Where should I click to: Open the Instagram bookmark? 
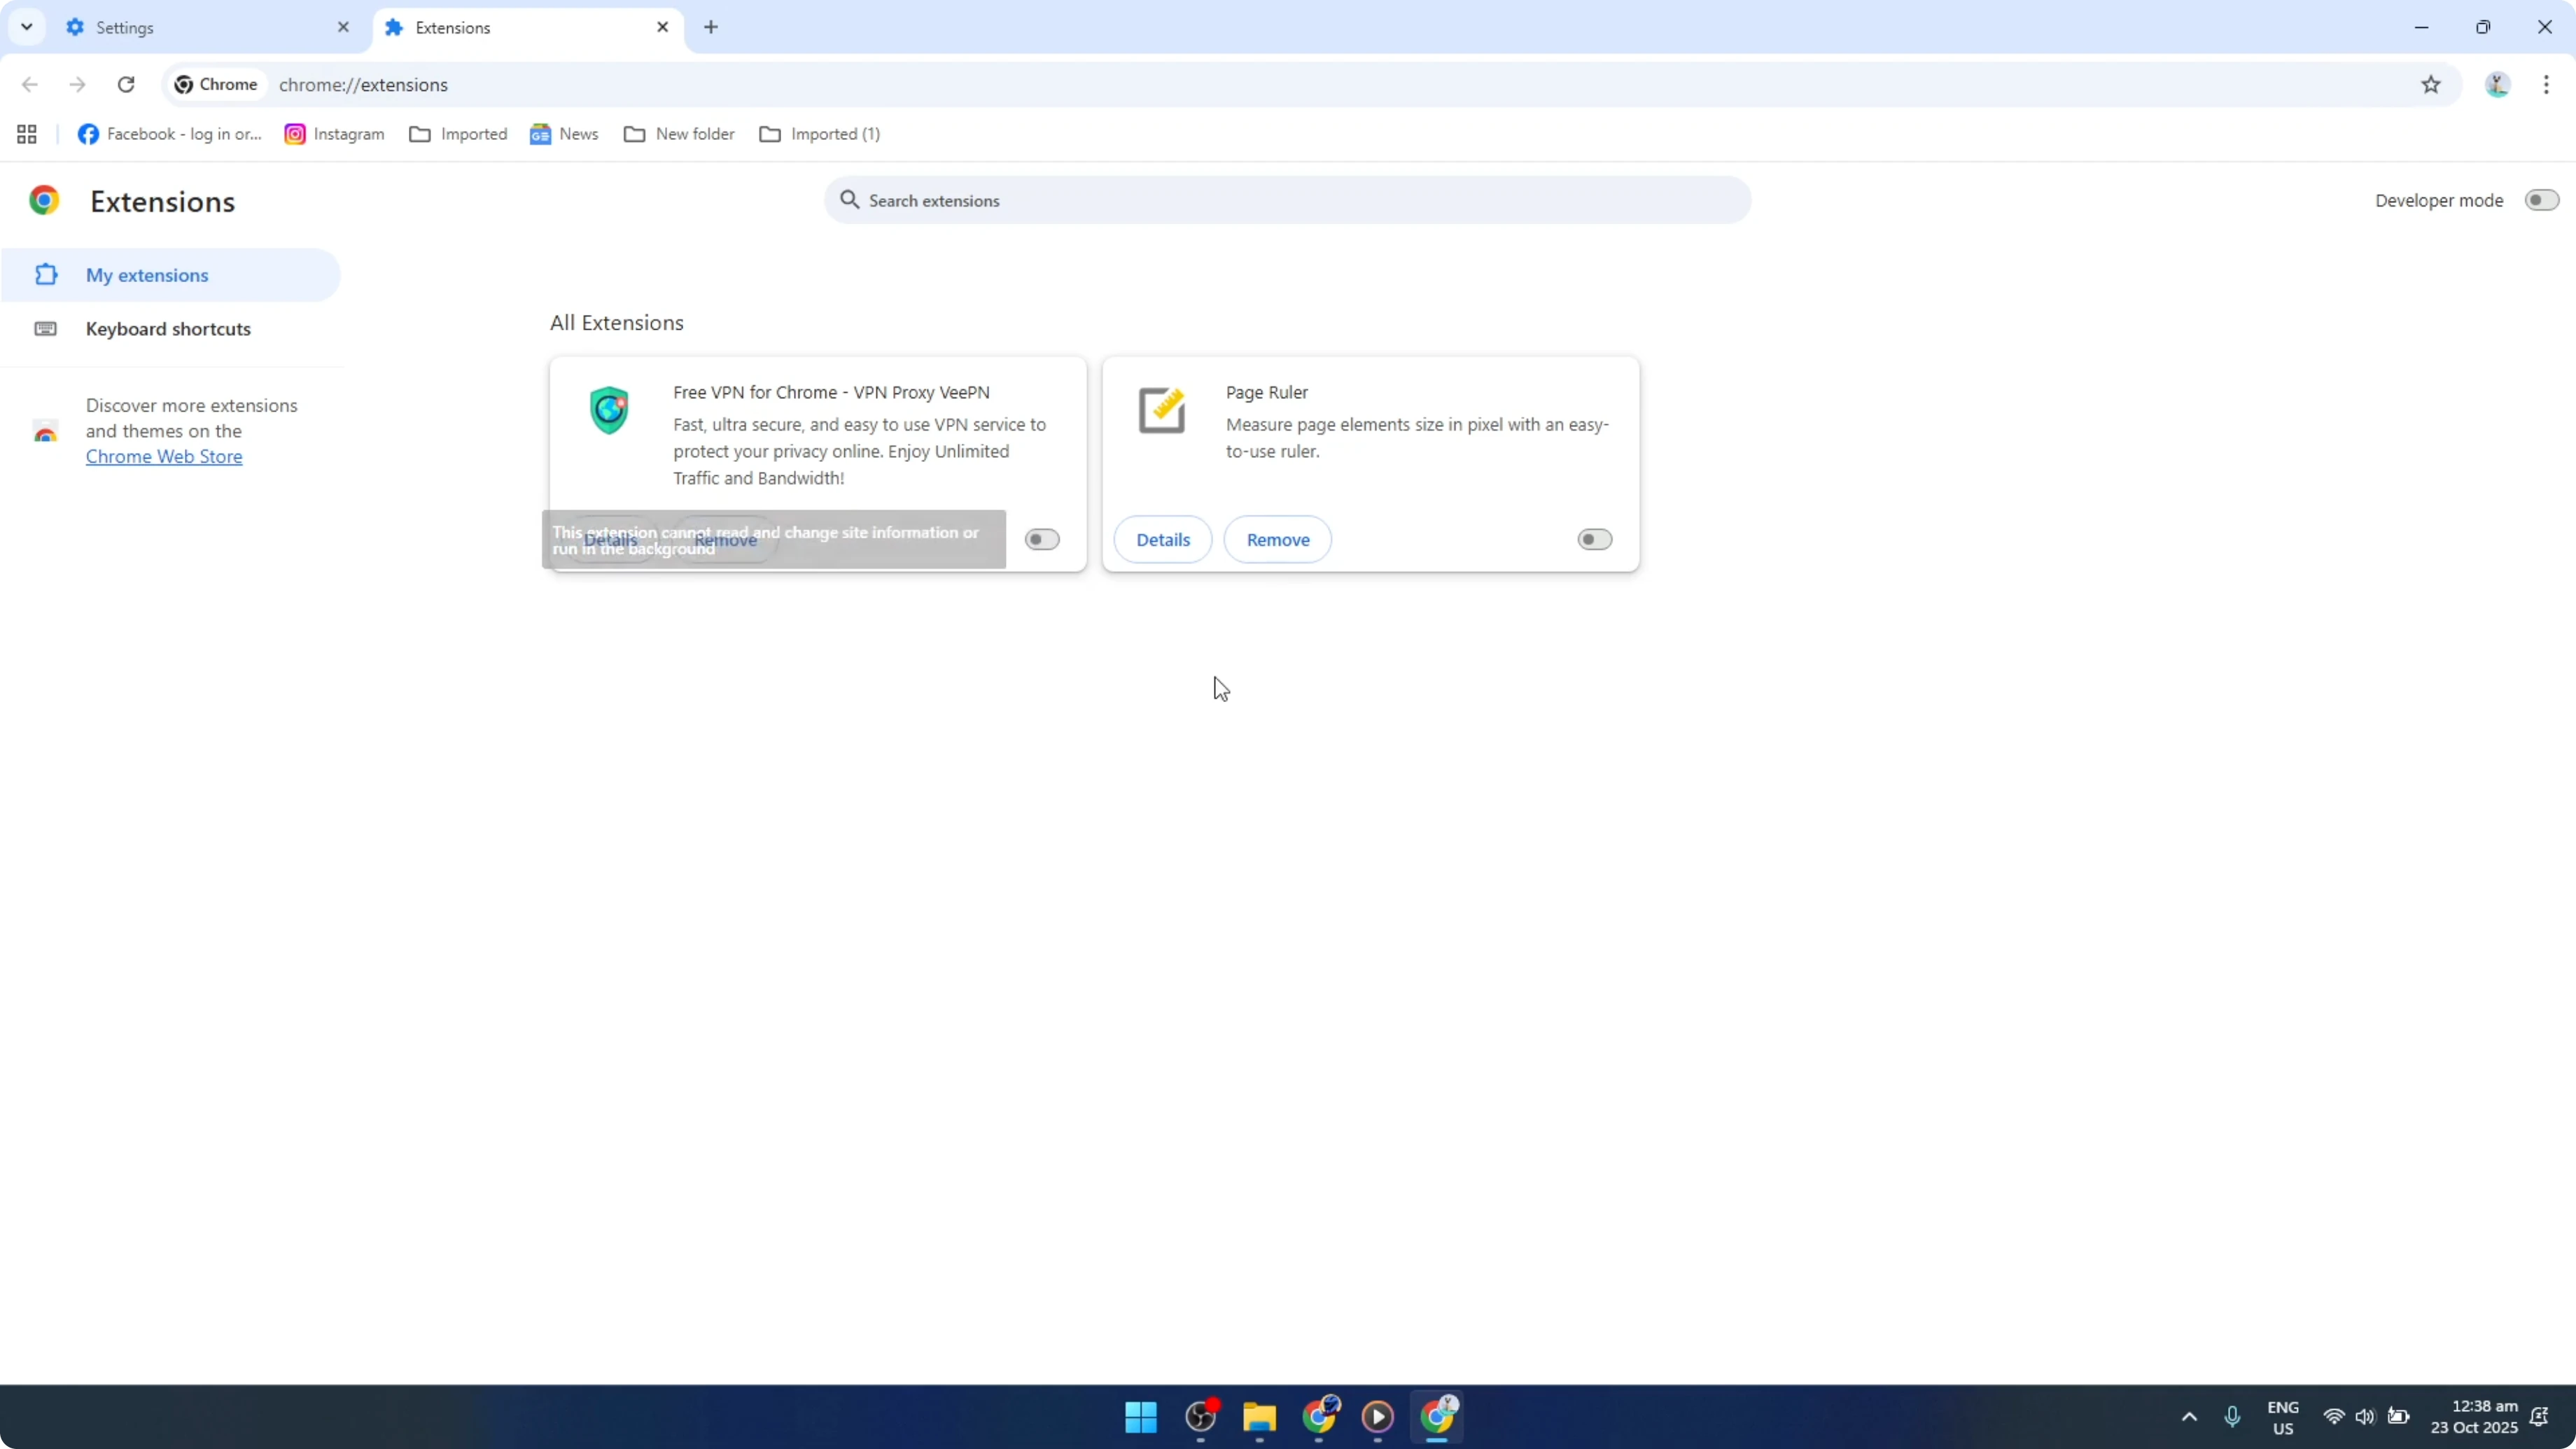(x=333, y=133)
